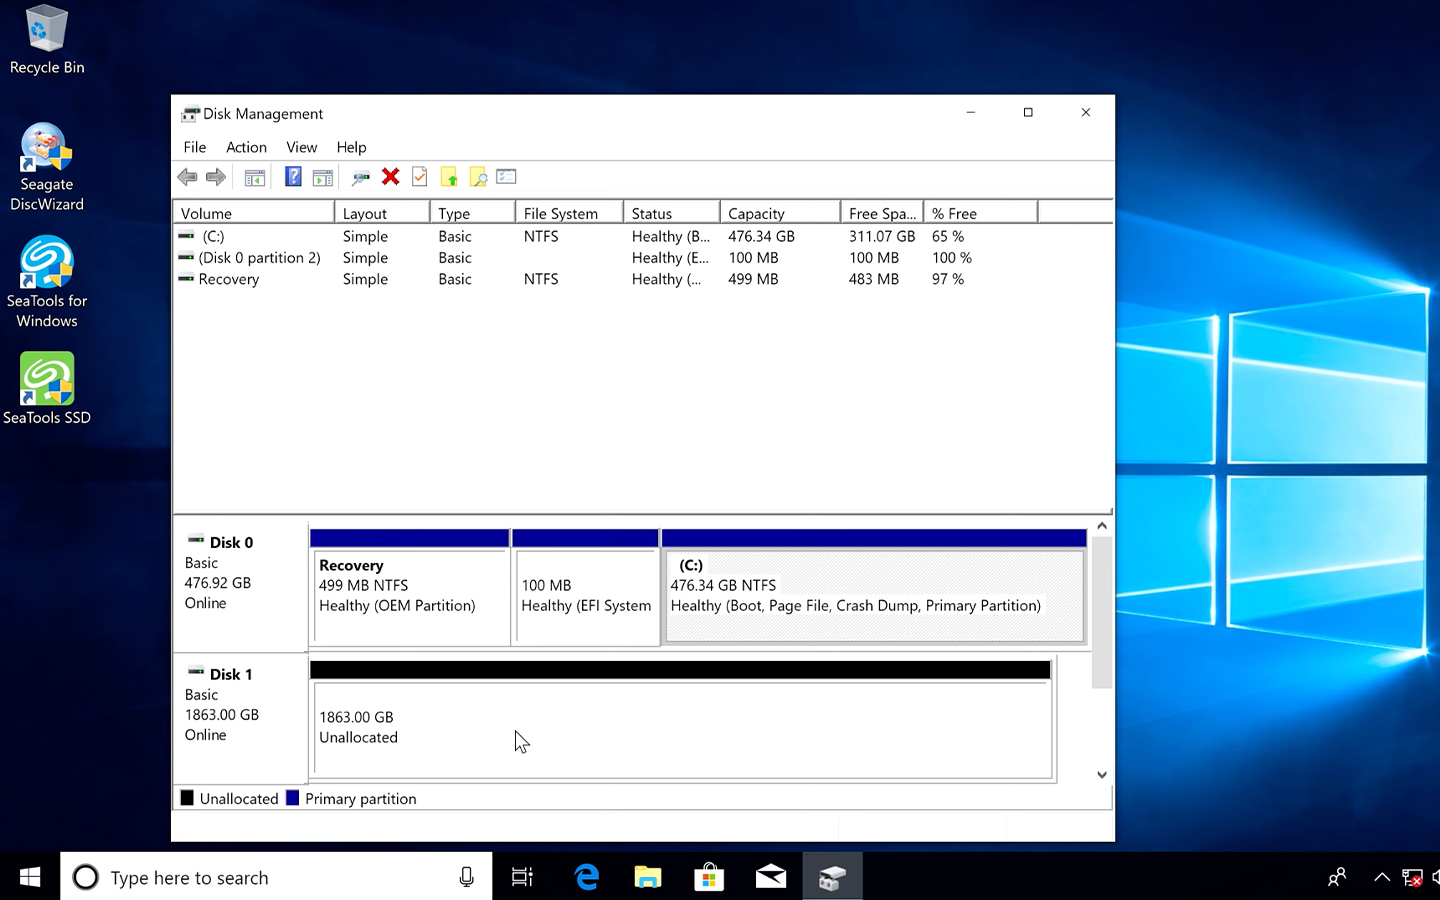This screenshot has width=1440, height=900.
Task: Toggle the Show/Hide Console Tree icon
Action: 255,177
